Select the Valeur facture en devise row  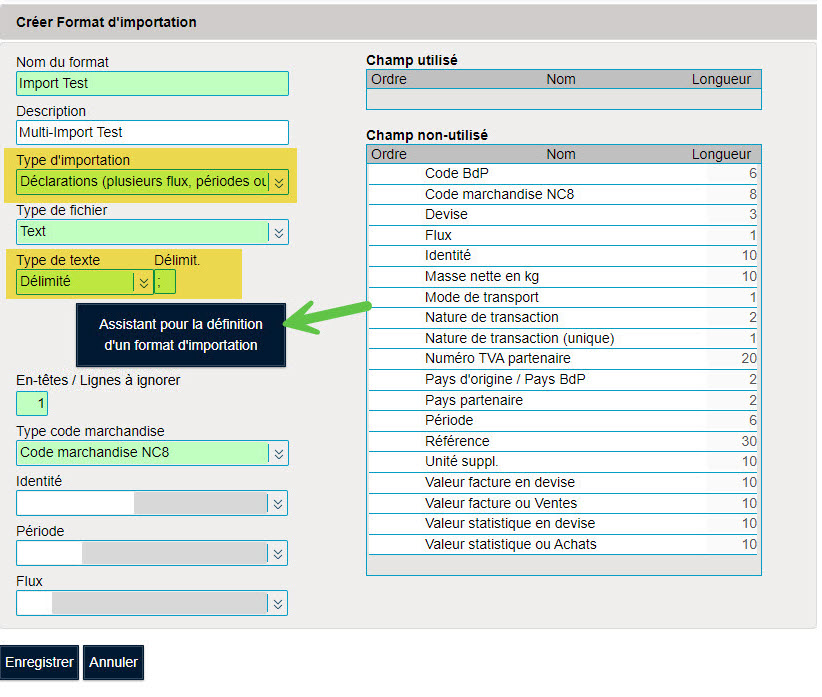point(564,483)
